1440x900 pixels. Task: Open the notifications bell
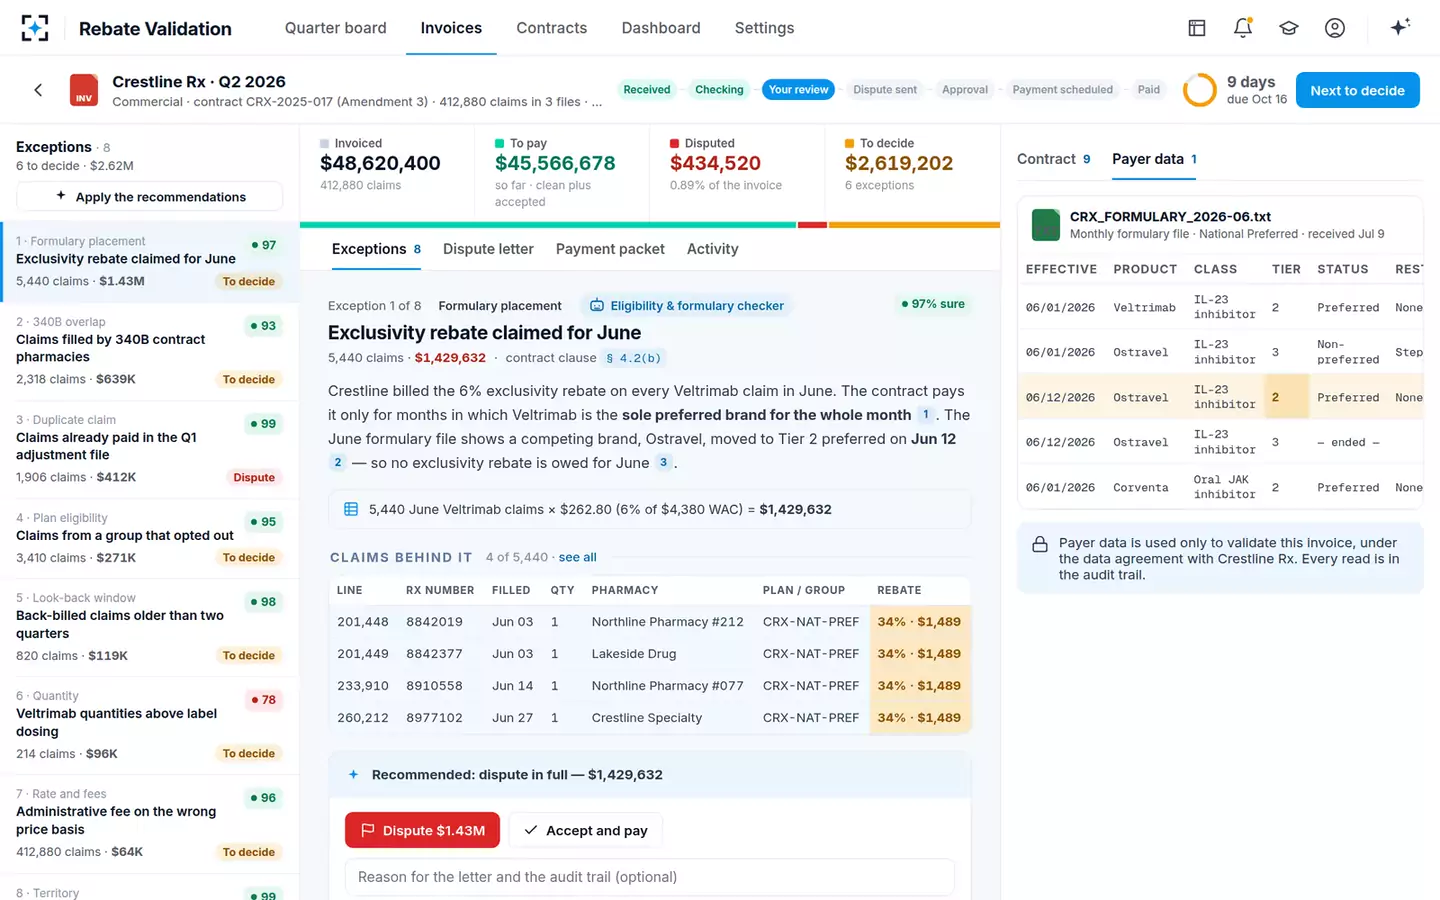pyautogui.click(x=1243, y=28)
